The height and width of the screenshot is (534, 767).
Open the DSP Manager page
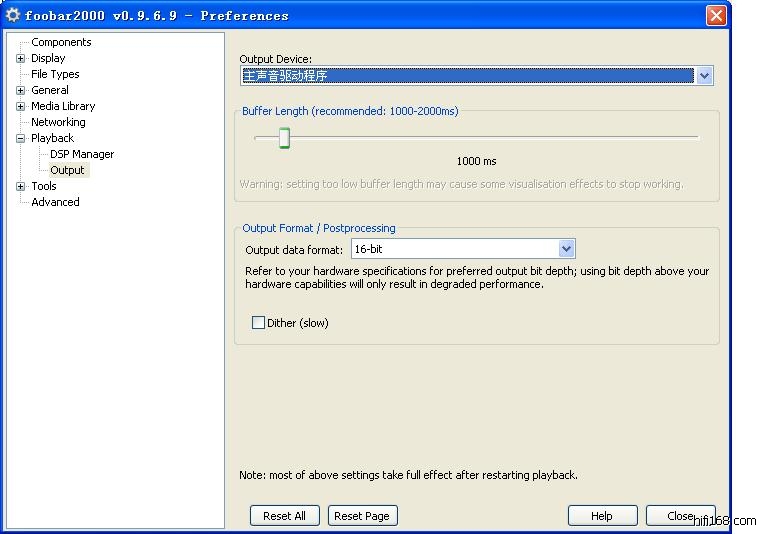[82, 154]
